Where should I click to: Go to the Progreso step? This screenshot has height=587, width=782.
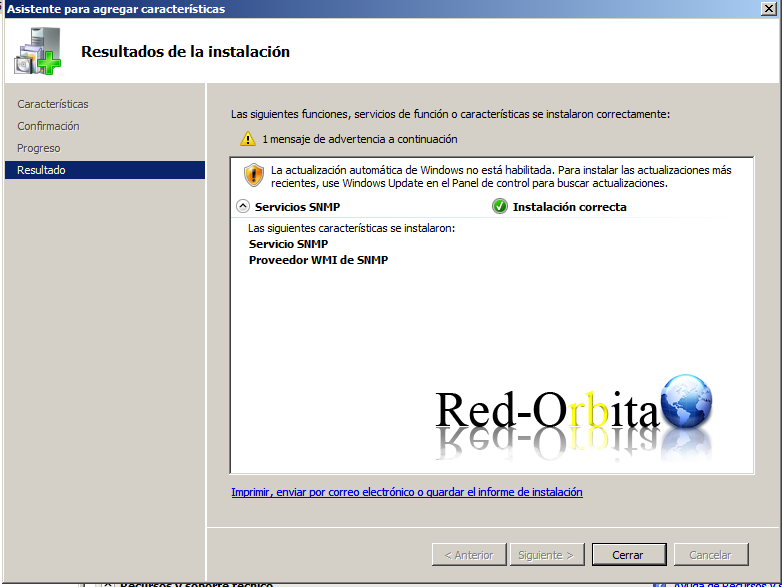39,148
